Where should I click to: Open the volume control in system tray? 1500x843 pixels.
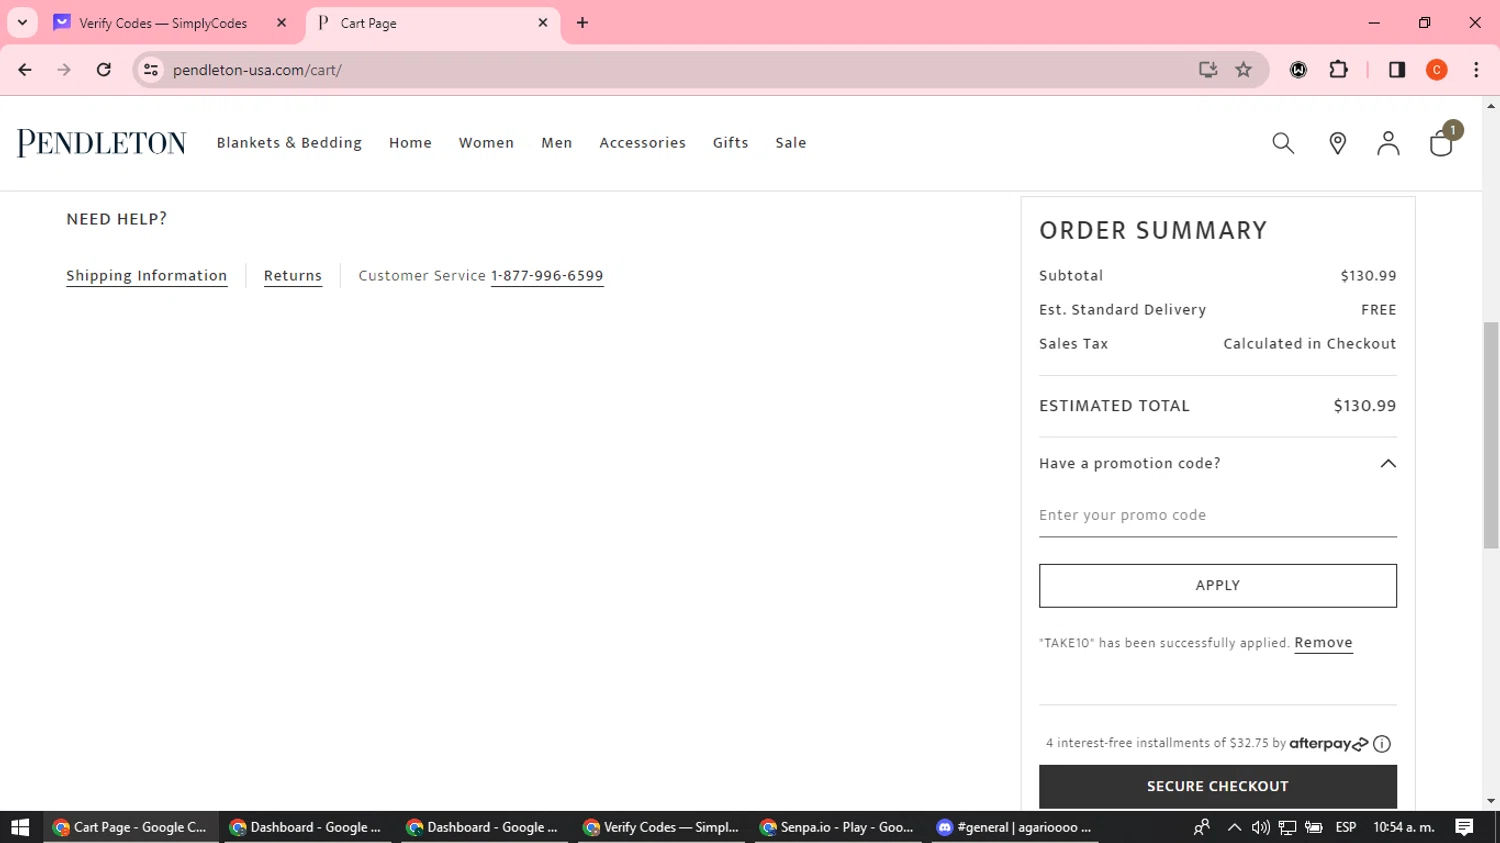point(1260,827)
